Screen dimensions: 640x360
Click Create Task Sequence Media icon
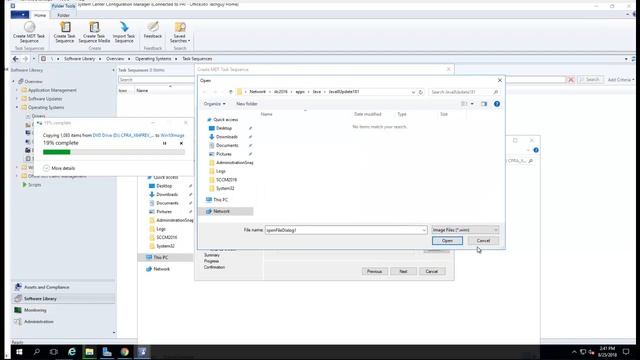point(94,32)
